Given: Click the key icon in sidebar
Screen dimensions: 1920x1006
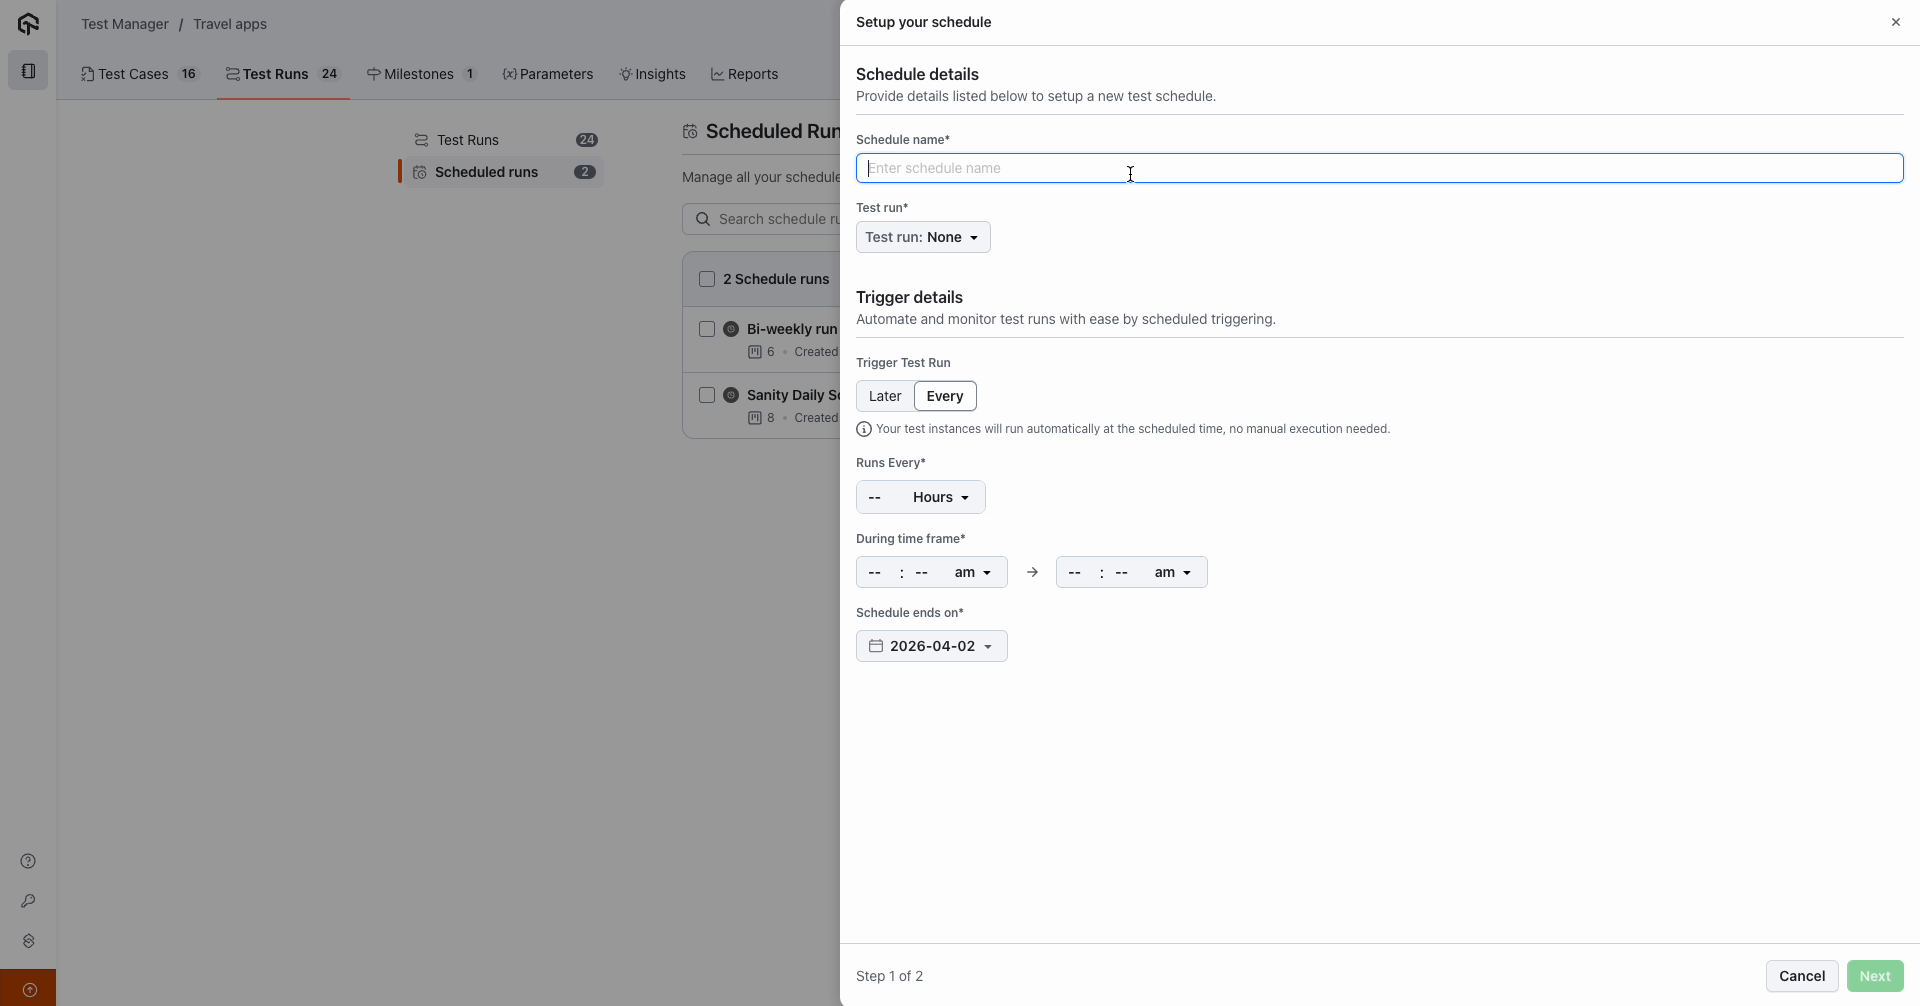Looking at the screenshot, I should tap(28, 901).
